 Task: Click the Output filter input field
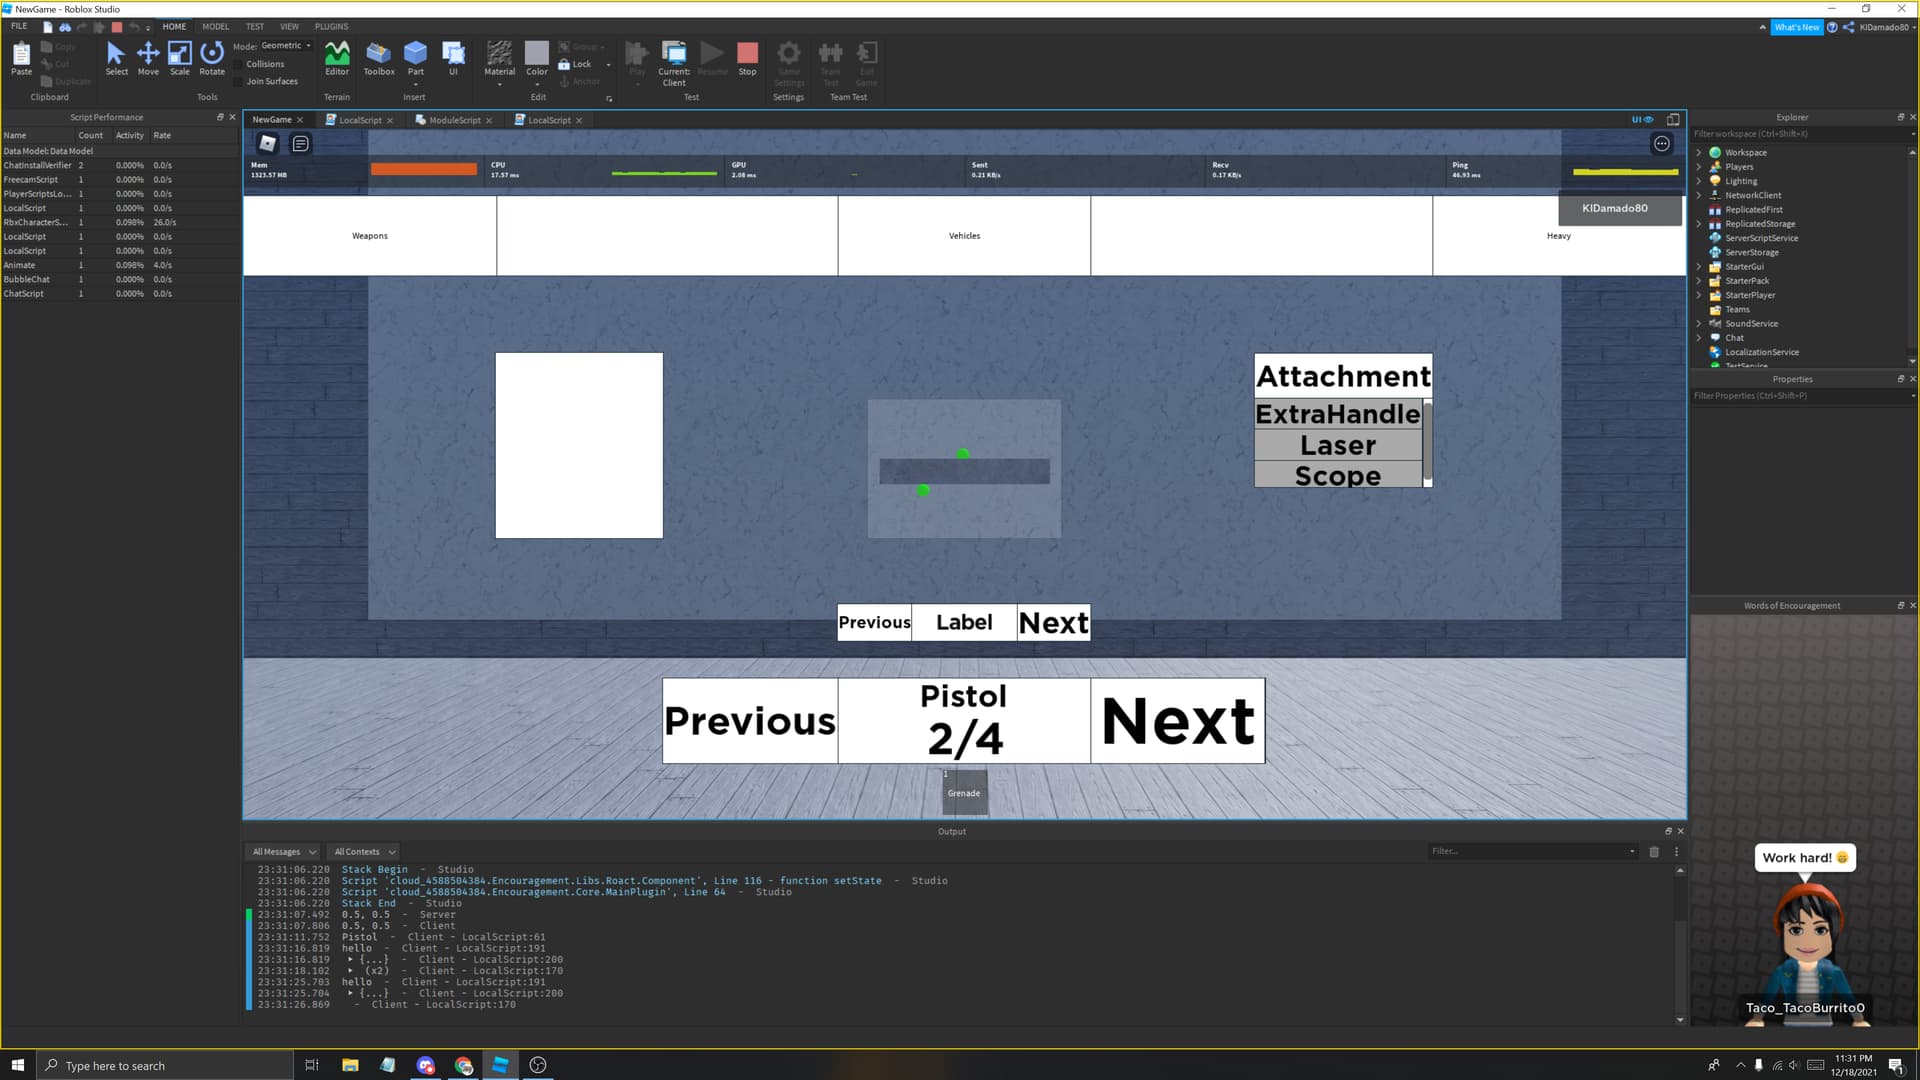tap(1530, 851)
